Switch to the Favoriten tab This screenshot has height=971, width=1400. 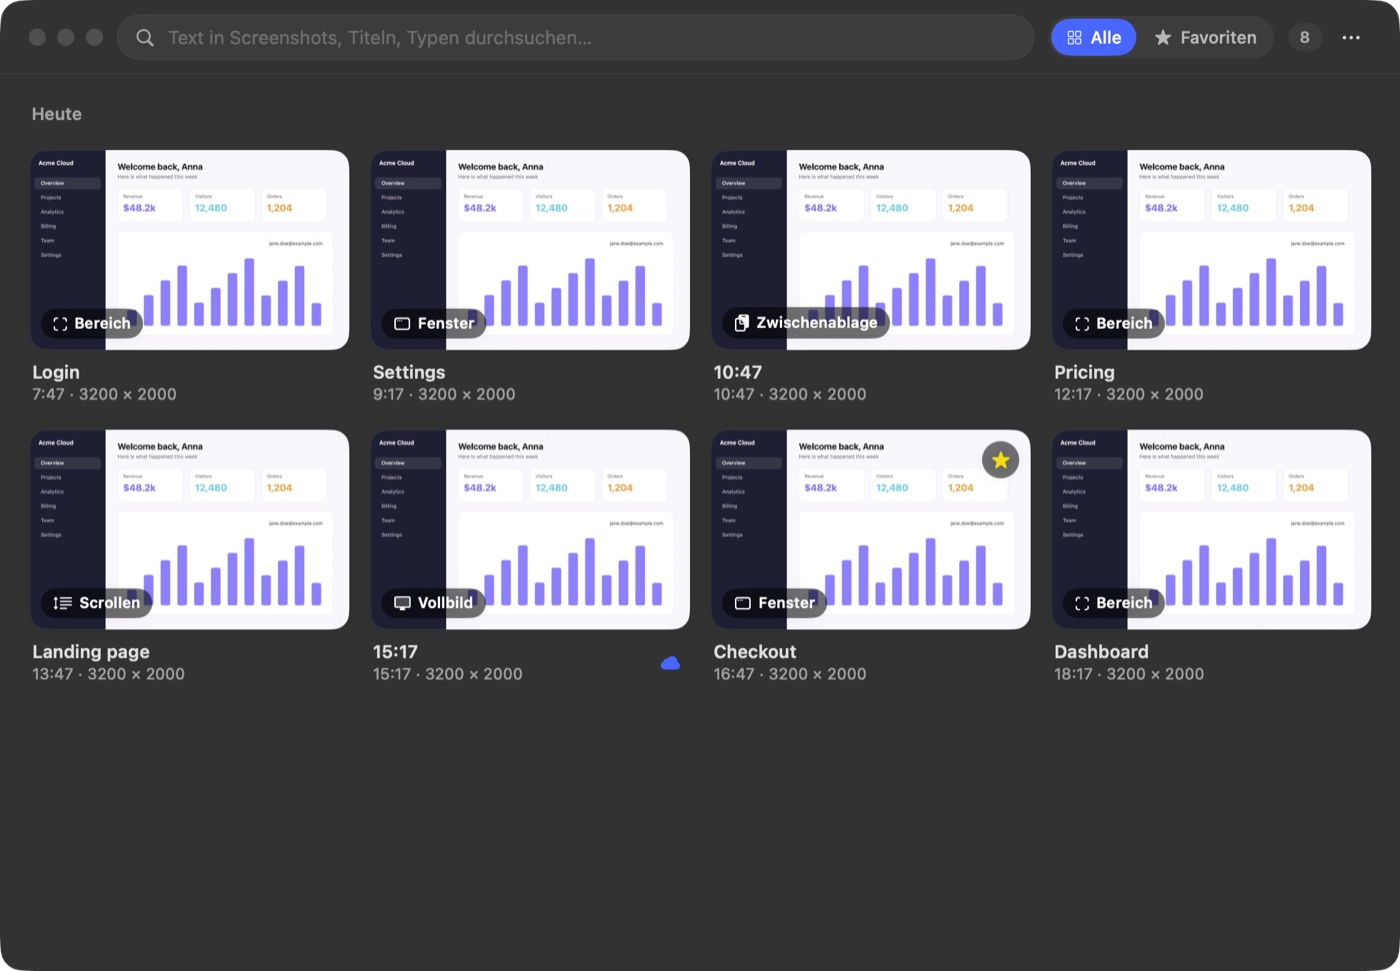click(x=1205, y=38)
